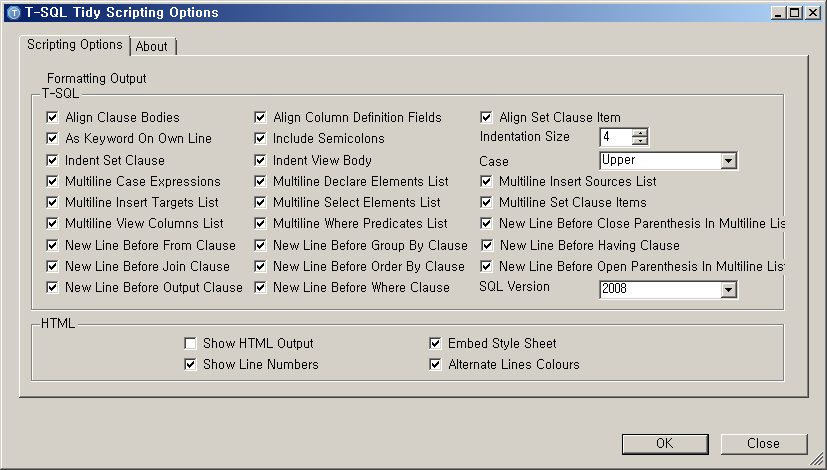The height and width of the screenshot is (470, 827).
Task: Uncheck Multiline Select Elements List
Action: tap(260, 203)
